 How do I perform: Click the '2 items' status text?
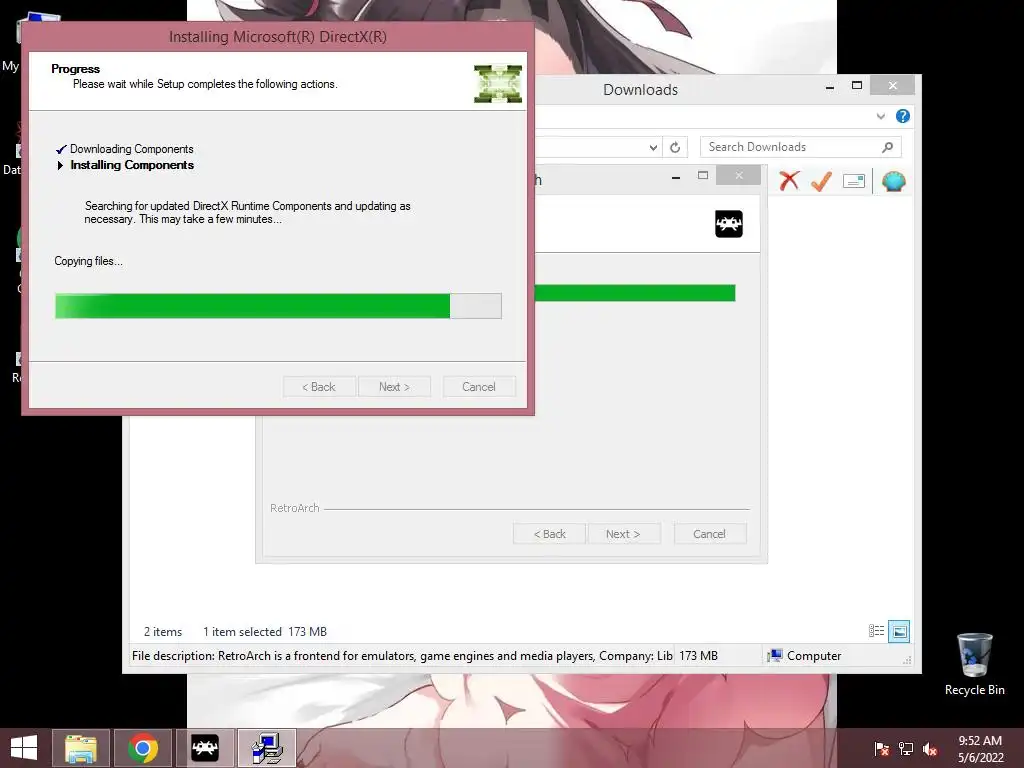click(163, 632)
